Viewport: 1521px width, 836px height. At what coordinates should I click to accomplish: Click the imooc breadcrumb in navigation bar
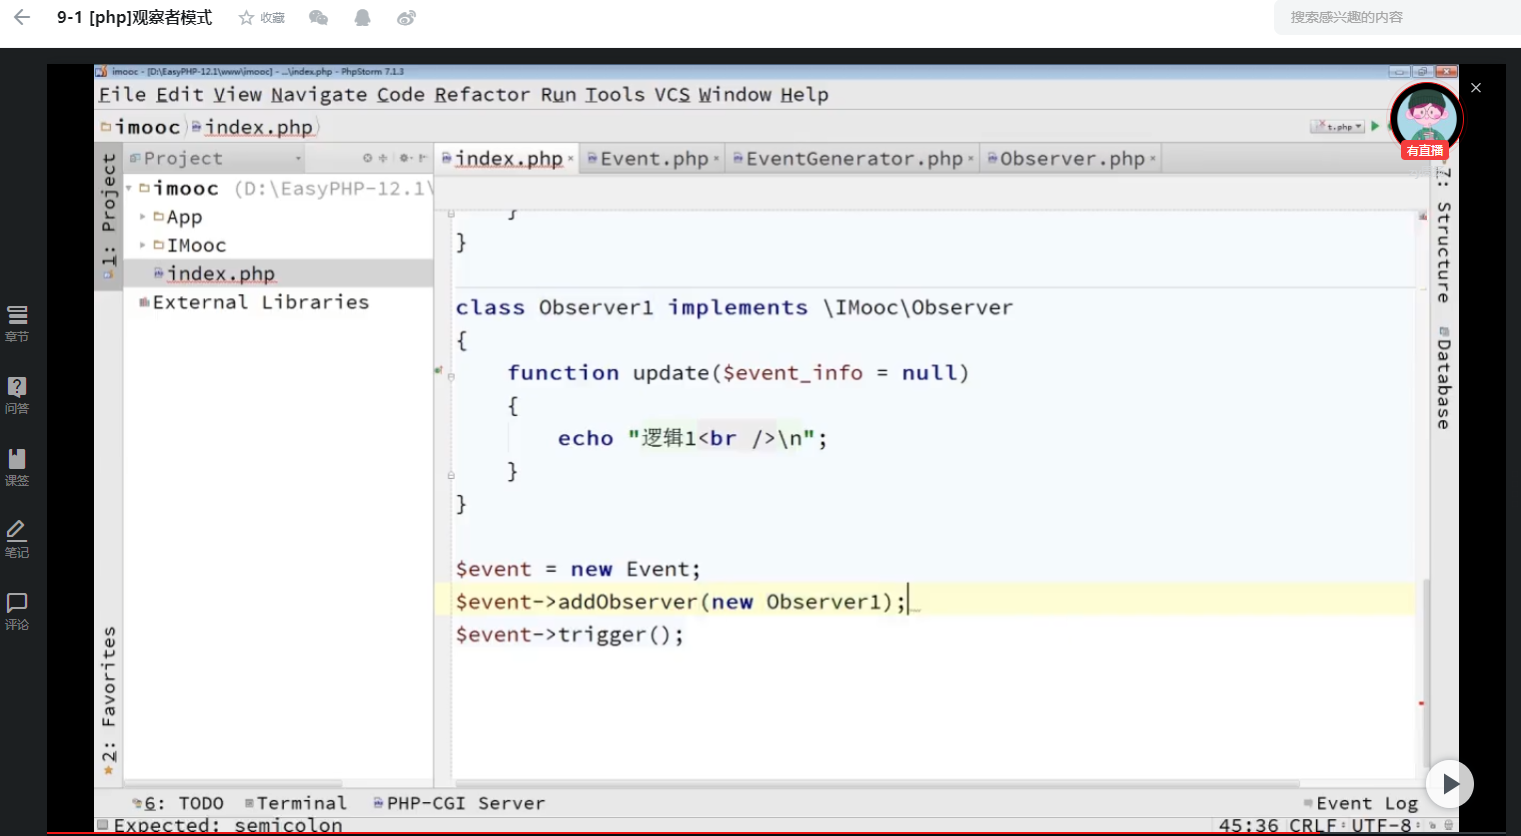(141, 127)
